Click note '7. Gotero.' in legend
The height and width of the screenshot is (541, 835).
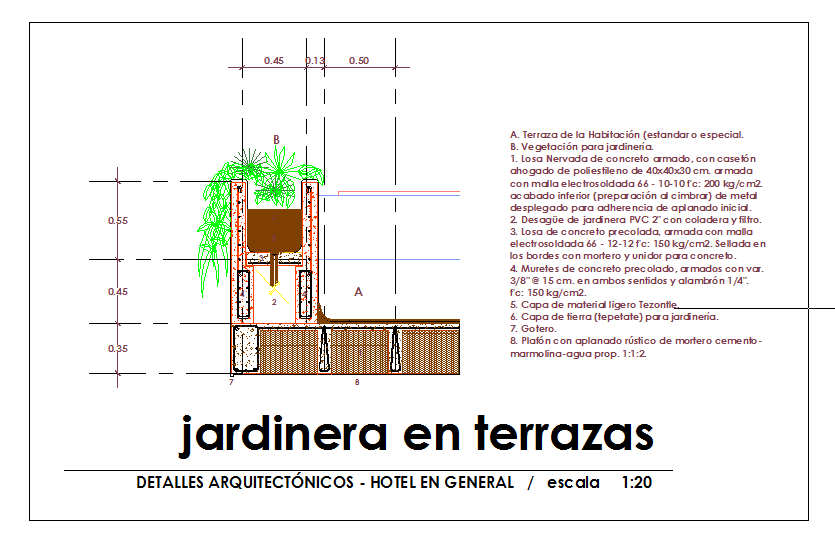tap(533, 328)
